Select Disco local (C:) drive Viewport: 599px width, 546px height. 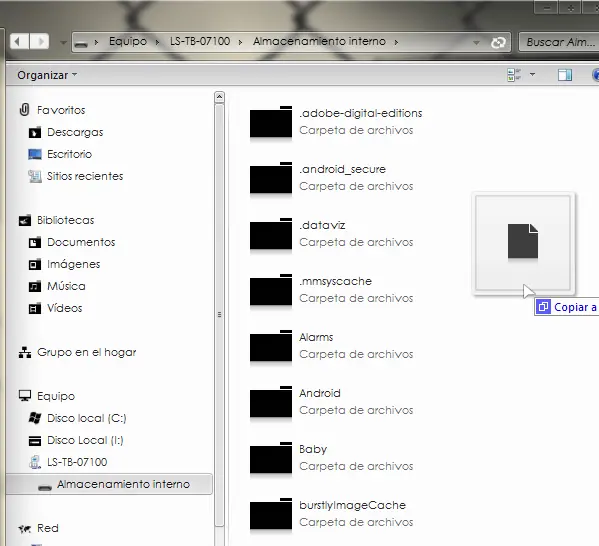(86, 418)
